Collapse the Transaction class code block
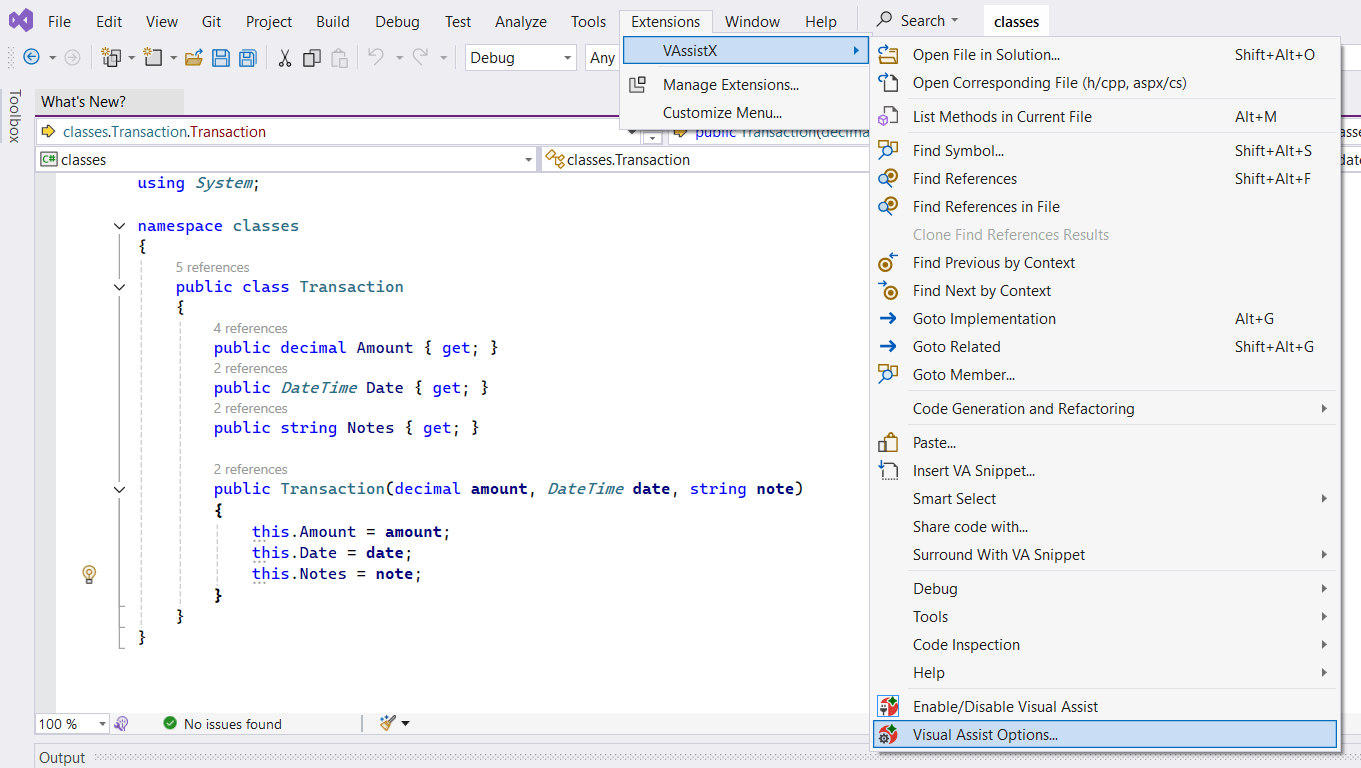Image resolution: width=1361 pixels, height=768 pixels. coord(120,287)
